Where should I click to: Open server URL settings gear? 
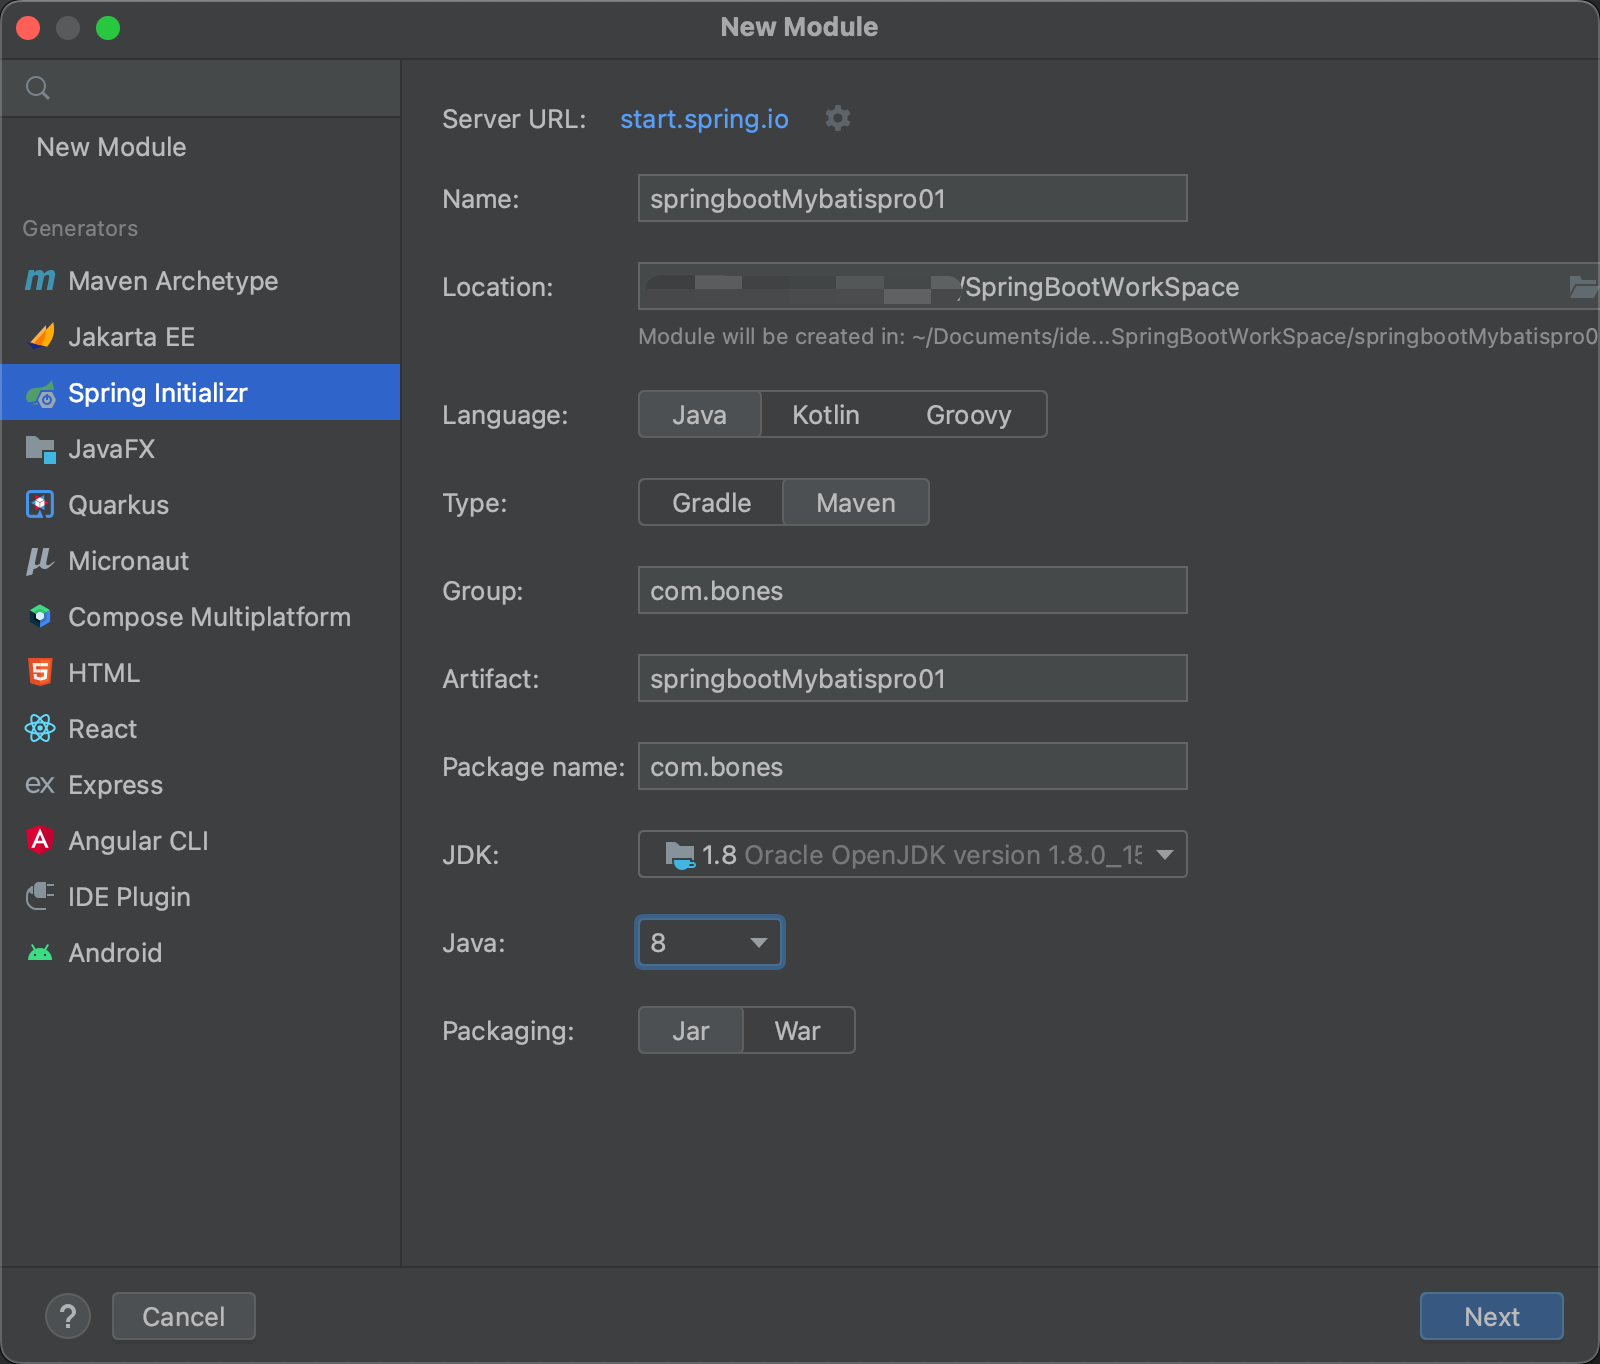point(838,118)
